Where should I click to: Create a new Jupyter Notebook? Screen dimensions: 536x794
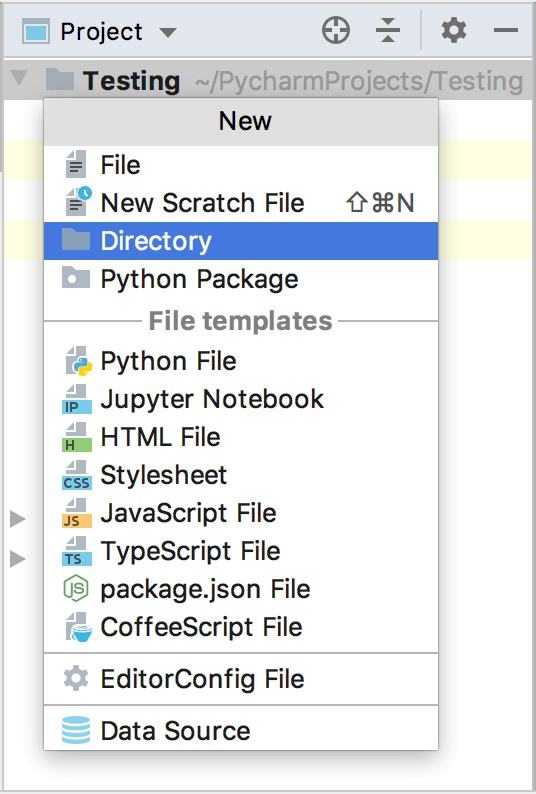click(x=241, y=399)
